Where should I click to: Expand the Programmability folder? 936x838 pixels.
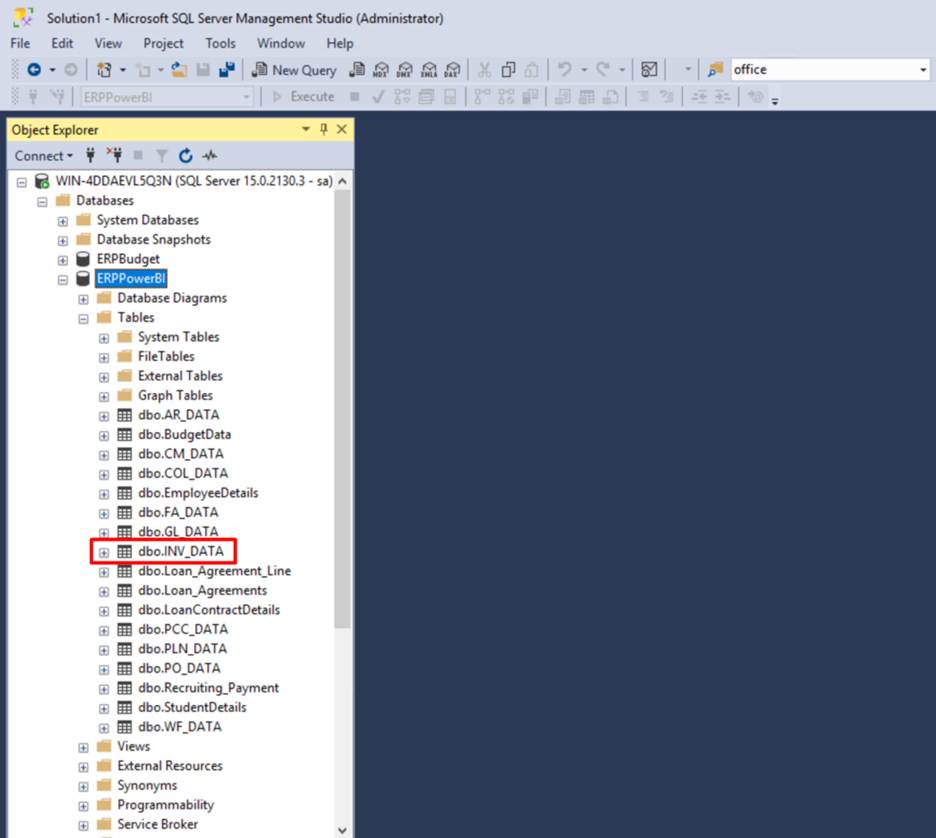(x=84, y=806)
